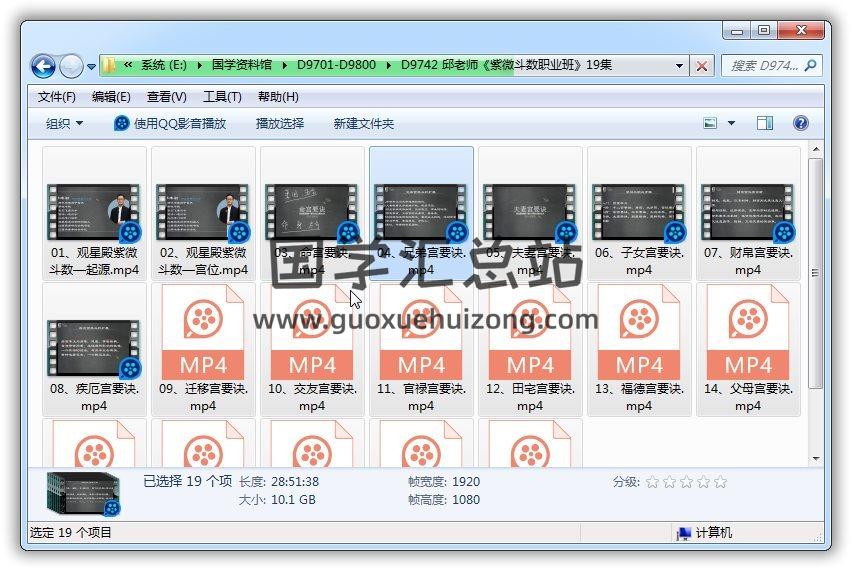The height and width of the screenshot is (571, 852).
Task: Rate three stars in 分级
Action: pos(687,482)
